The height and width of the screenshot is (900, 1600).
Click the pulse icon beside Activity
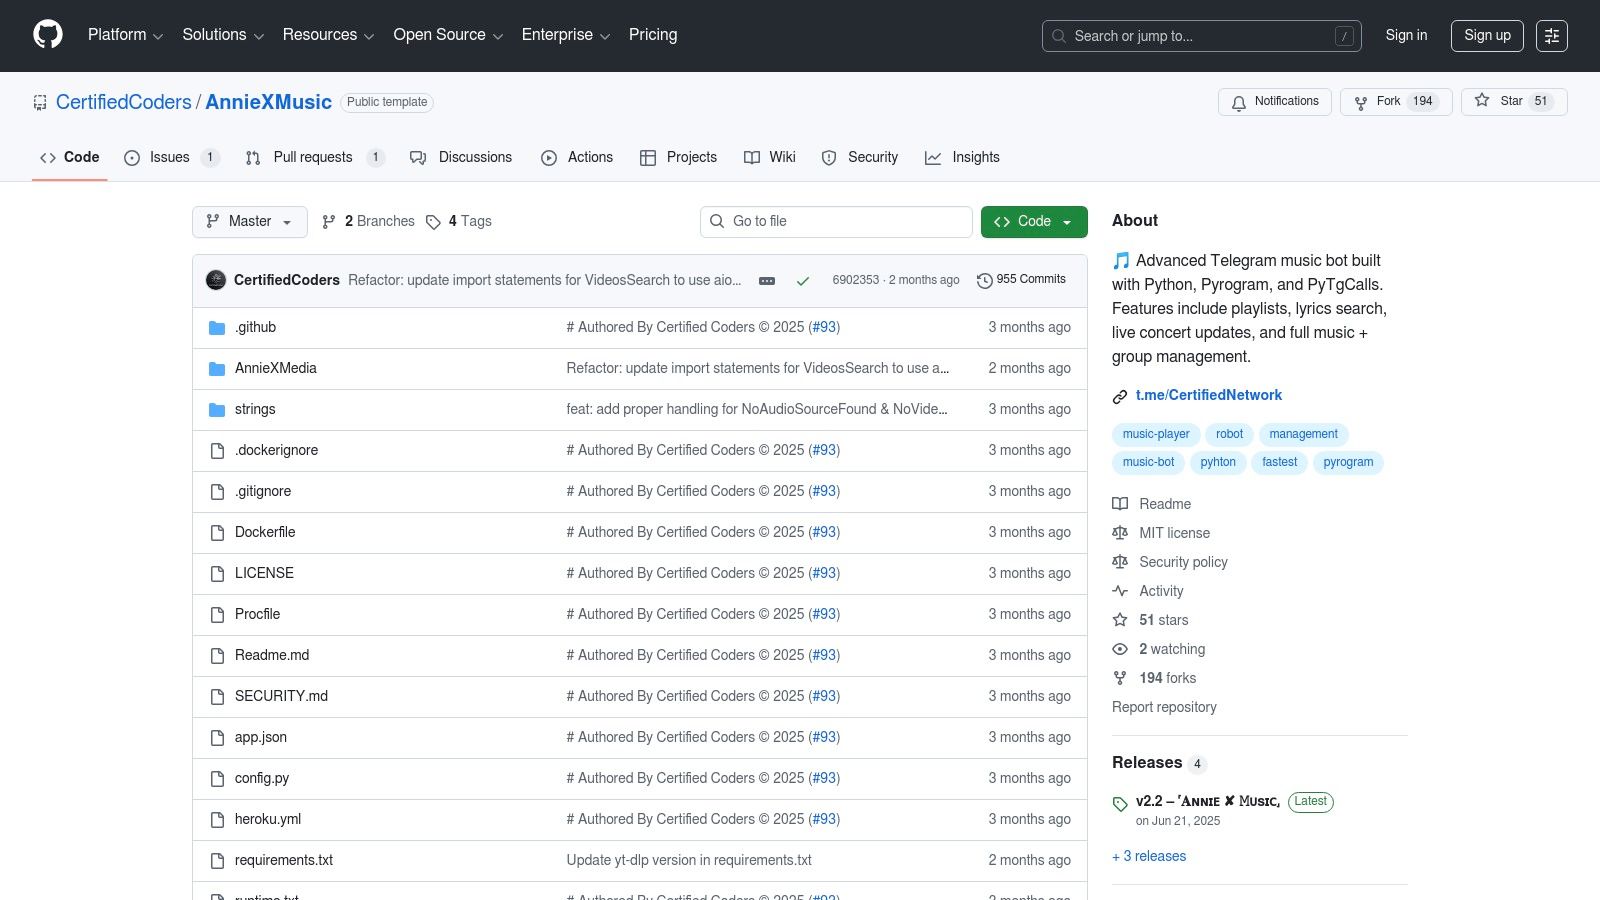pos(1120,591)
